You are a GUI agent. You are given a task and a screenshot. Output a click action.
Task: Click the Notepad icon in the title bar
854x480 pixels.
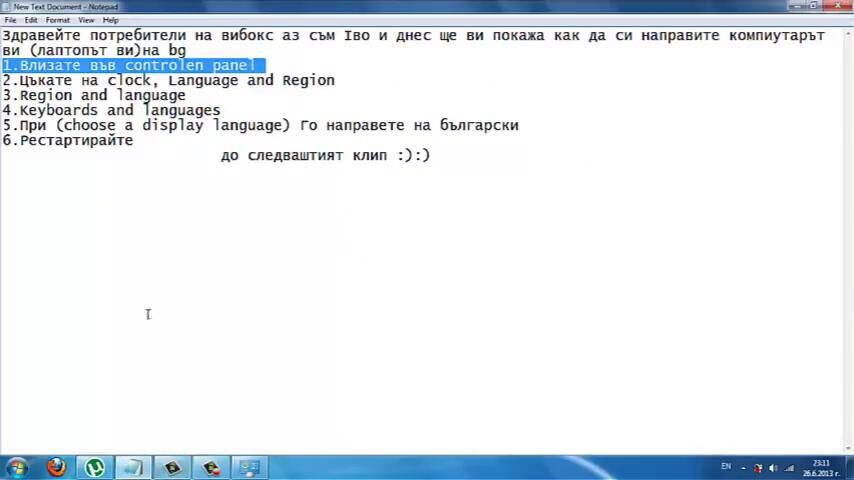[x=7, y=7]
